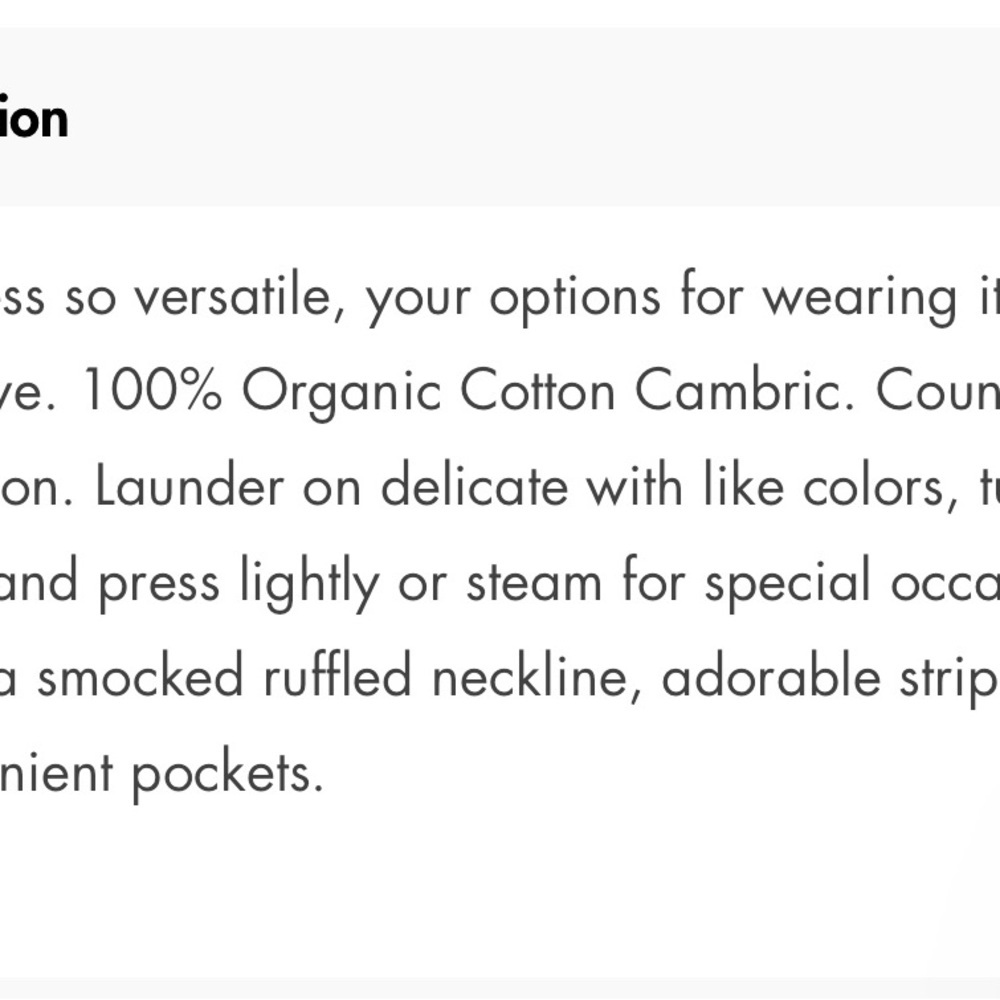Viewport: 1000px width, 1000px height.
Task: Click the word 'colors,' in care text
Action: click(881, 487)
